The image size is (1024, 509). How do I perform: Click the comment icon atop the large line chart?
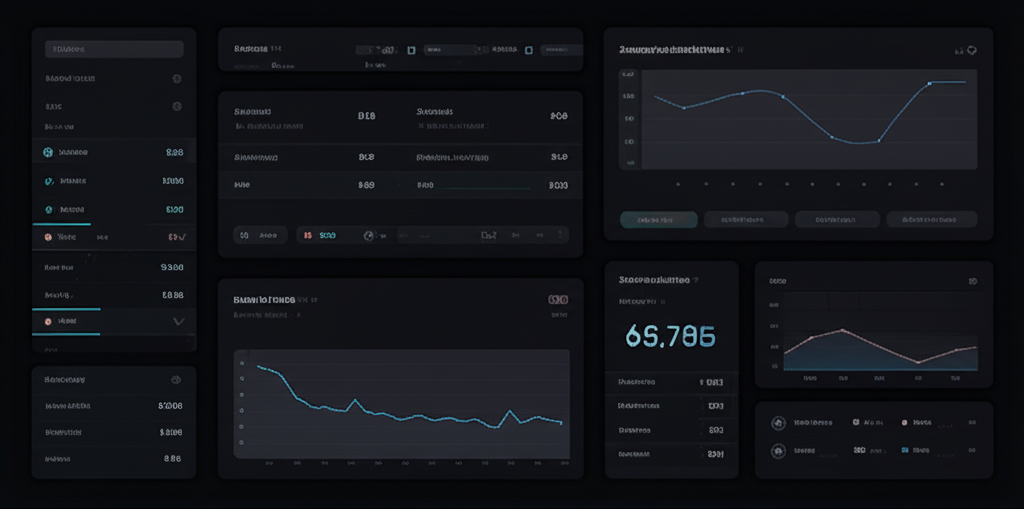tap(972, 49)
